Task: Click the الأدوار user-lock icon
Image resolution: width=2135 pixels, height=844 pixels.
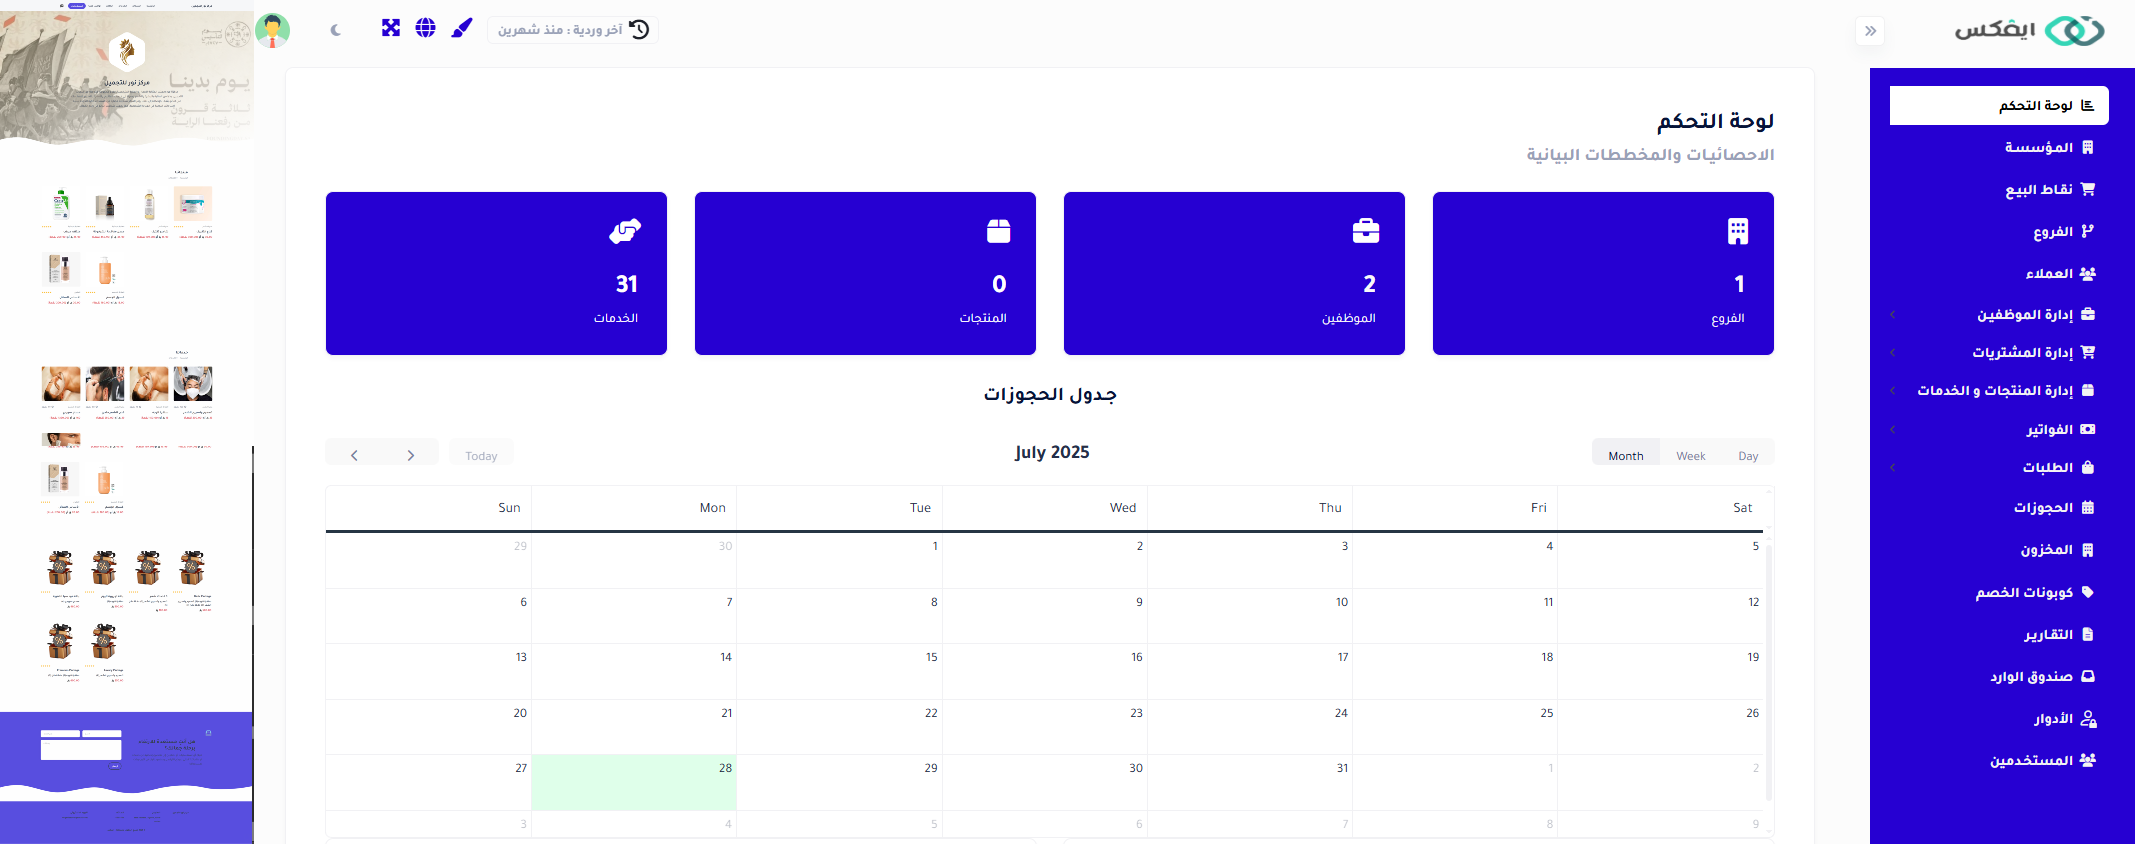Action: coord(2088,719)
